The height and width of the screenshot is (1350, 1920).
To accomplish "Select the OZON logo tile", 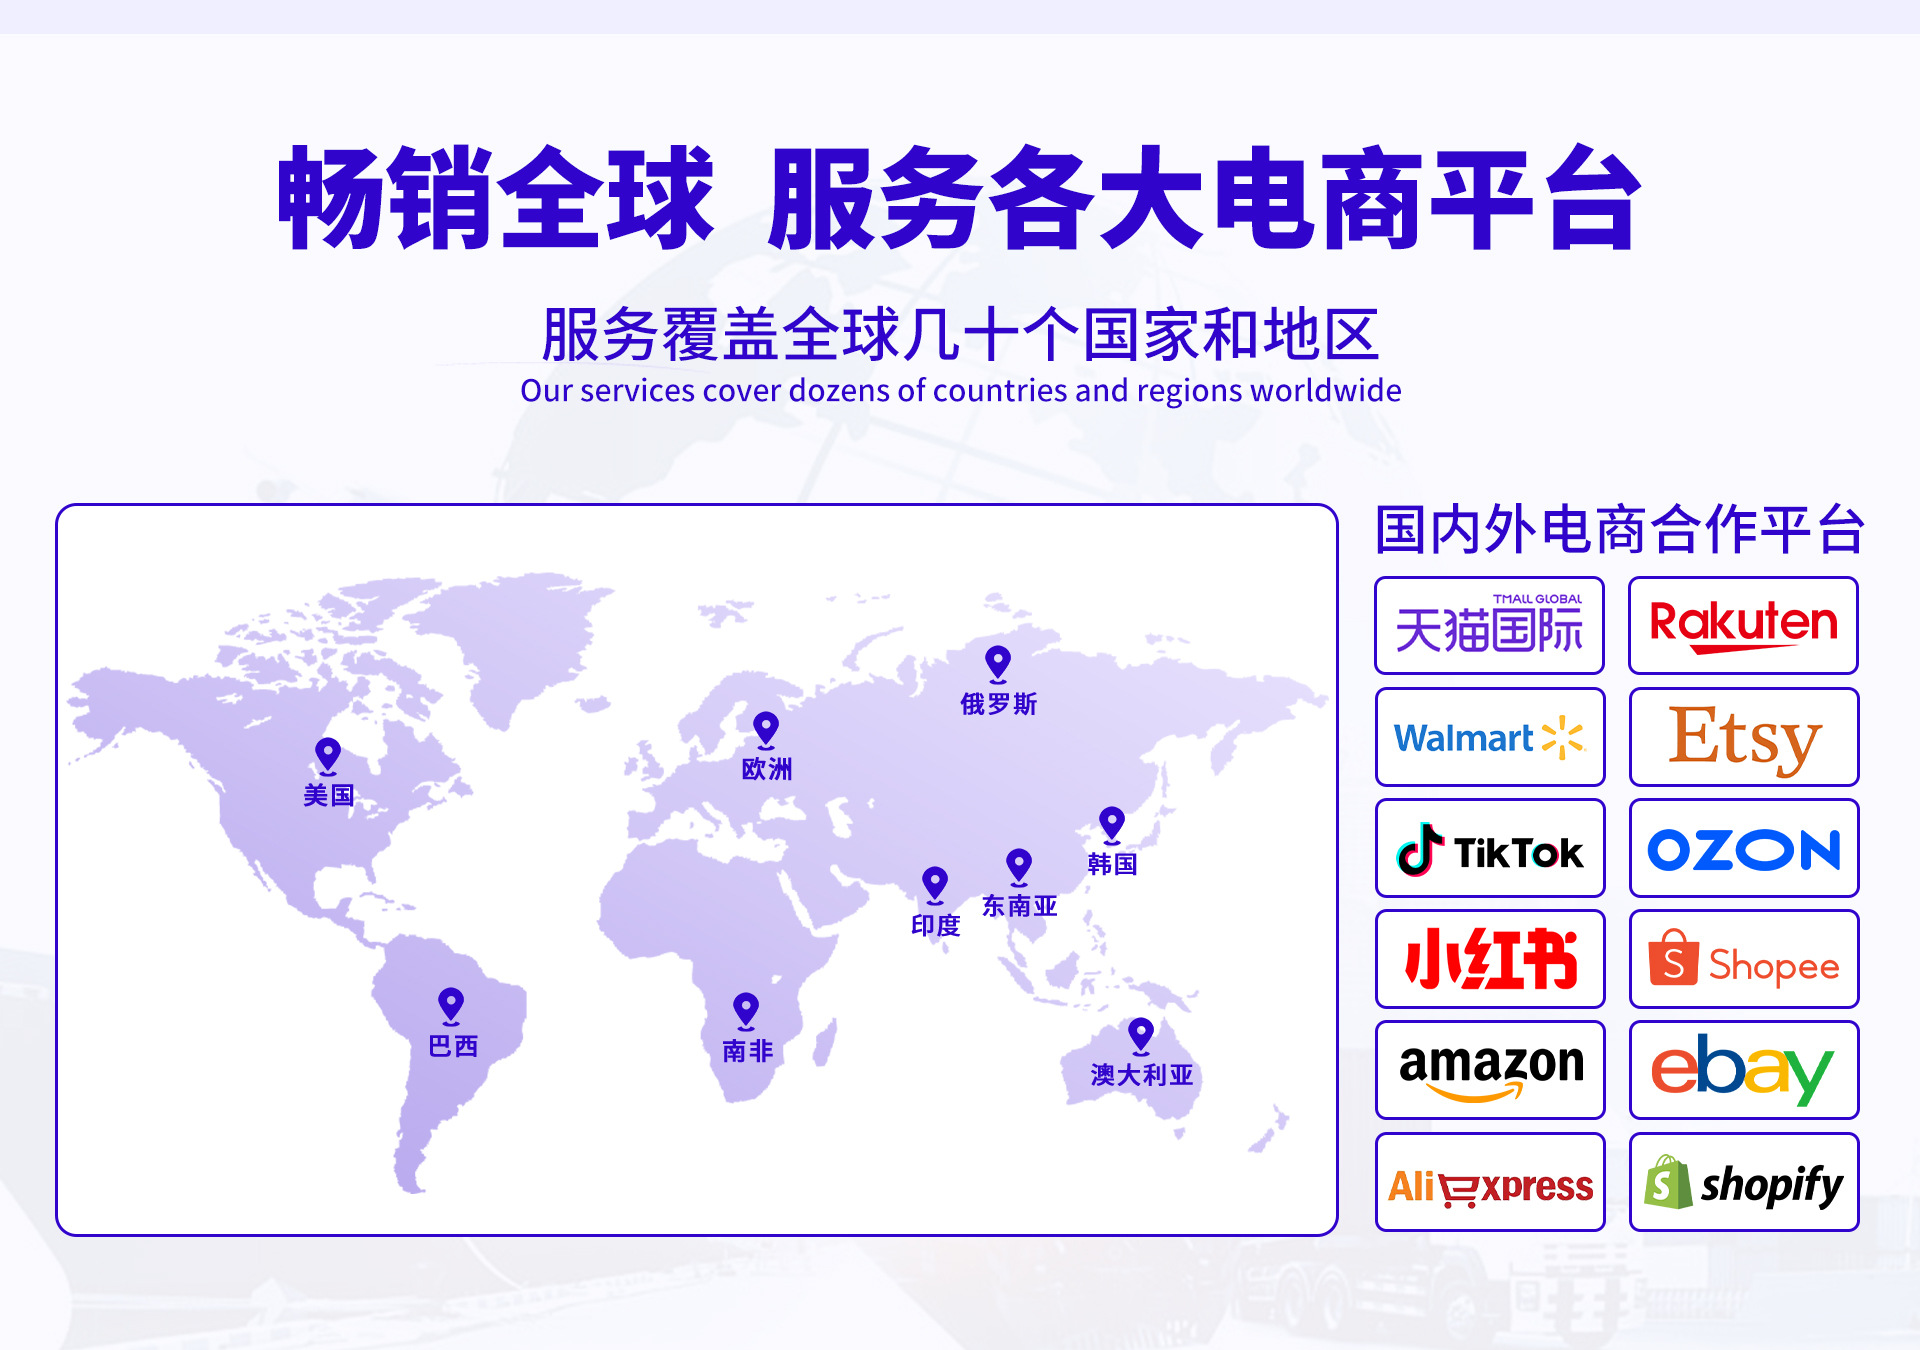I will 1743,848.
